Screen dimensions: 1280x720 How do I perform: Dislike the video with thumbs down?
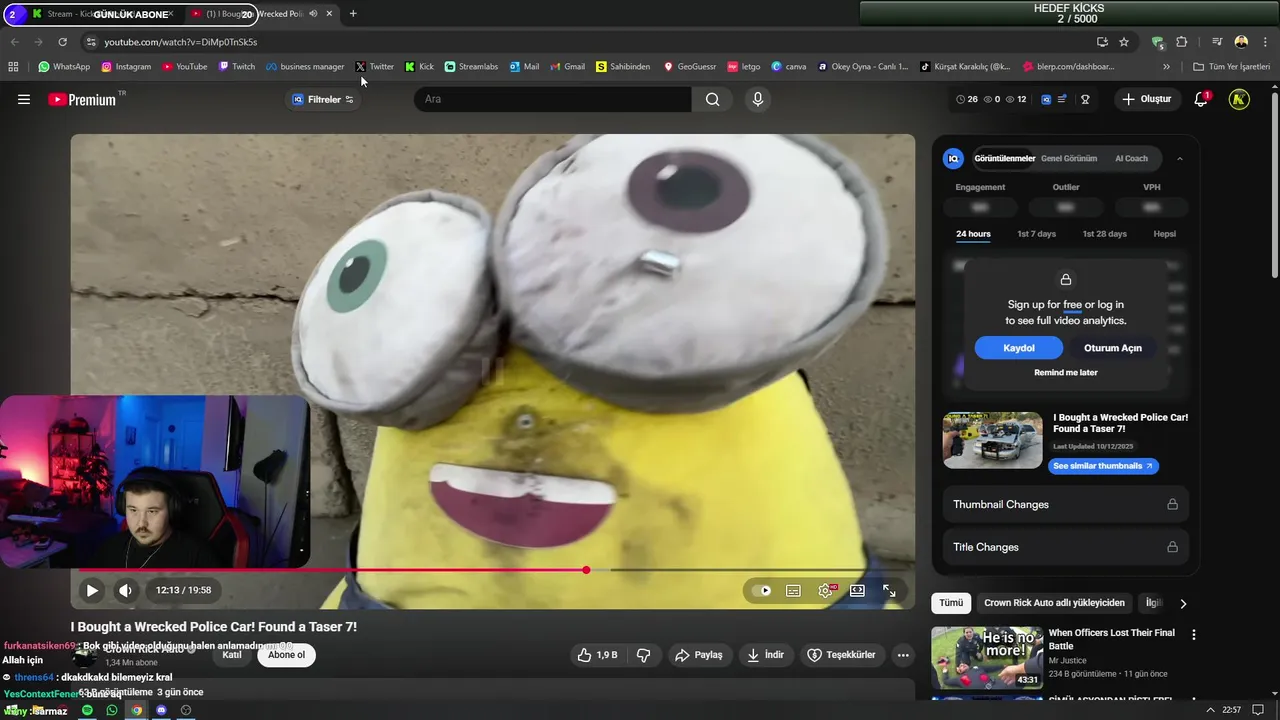(x=643, y=655)
